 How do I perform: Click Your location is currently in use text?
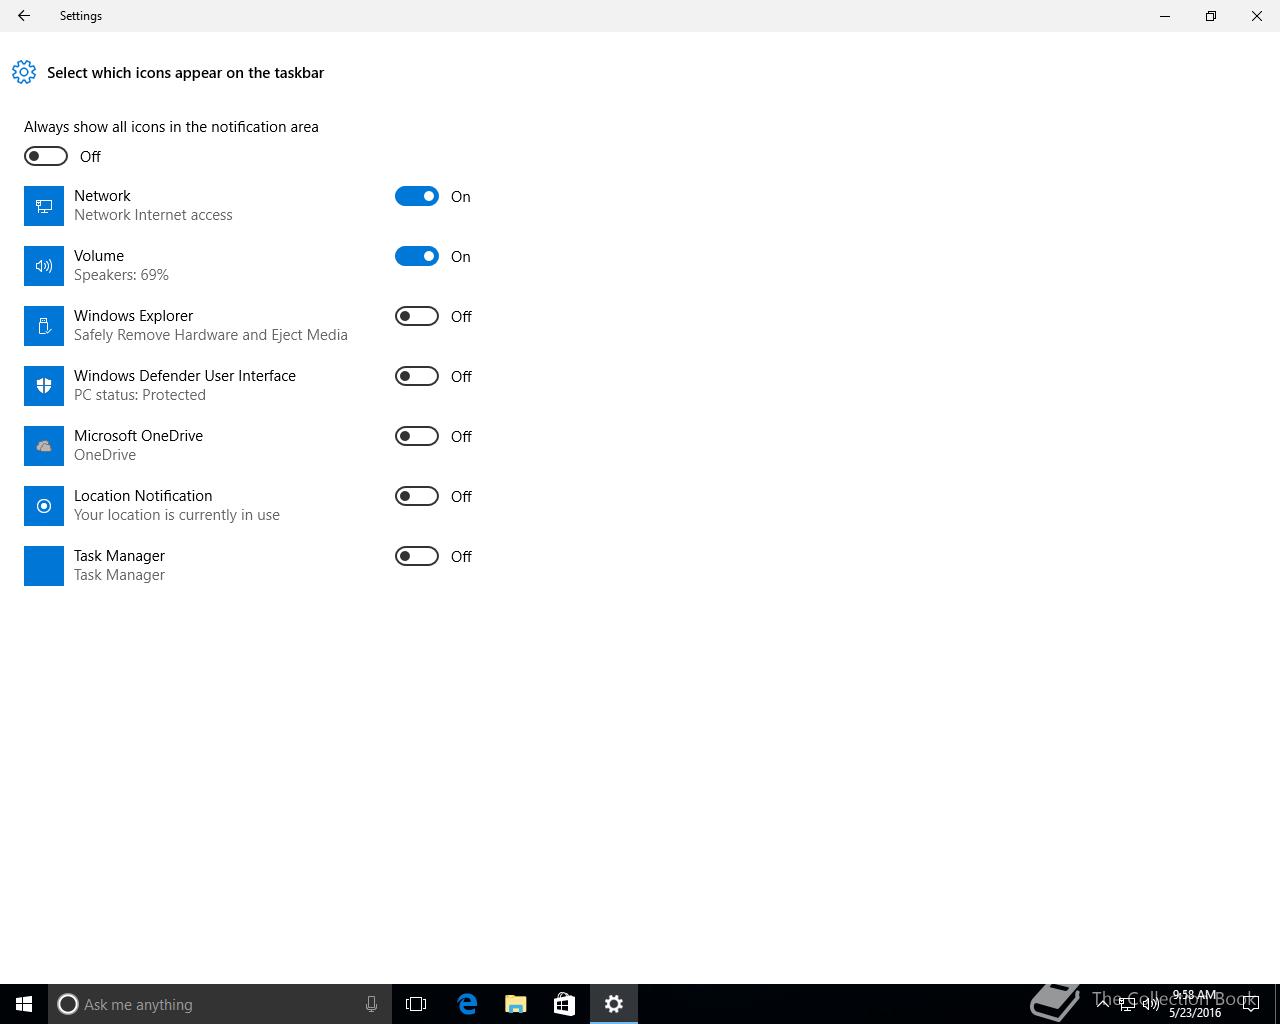(x=177, y=515)
